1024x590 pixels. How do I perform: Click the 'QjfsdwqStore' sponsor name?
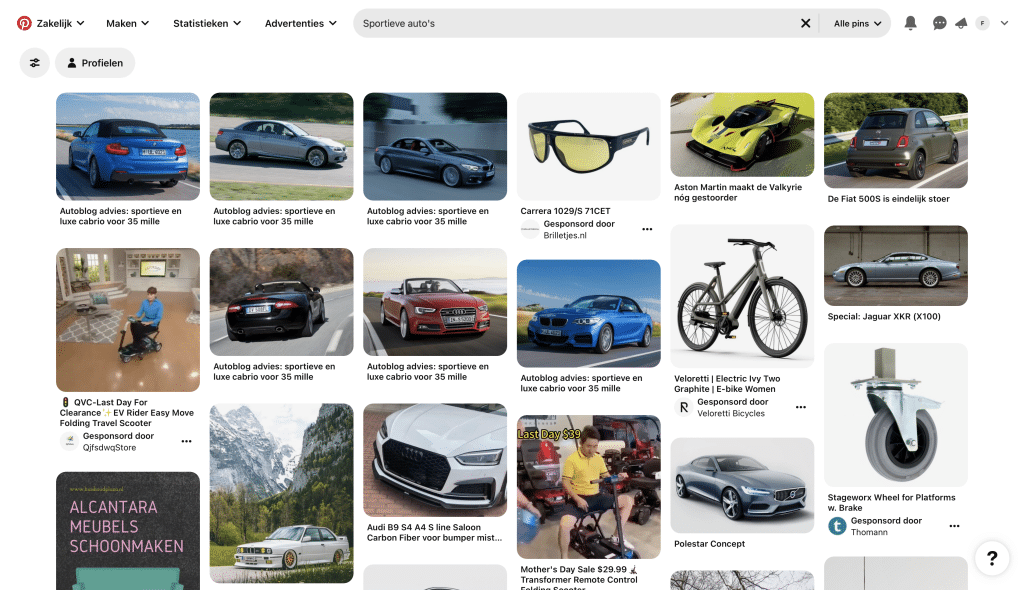[x=109, y=448]
